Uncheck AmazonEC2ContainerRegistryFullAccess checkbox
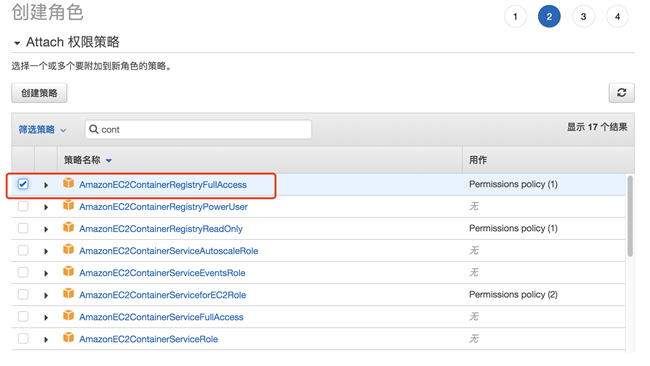 [x=23, y=184]
